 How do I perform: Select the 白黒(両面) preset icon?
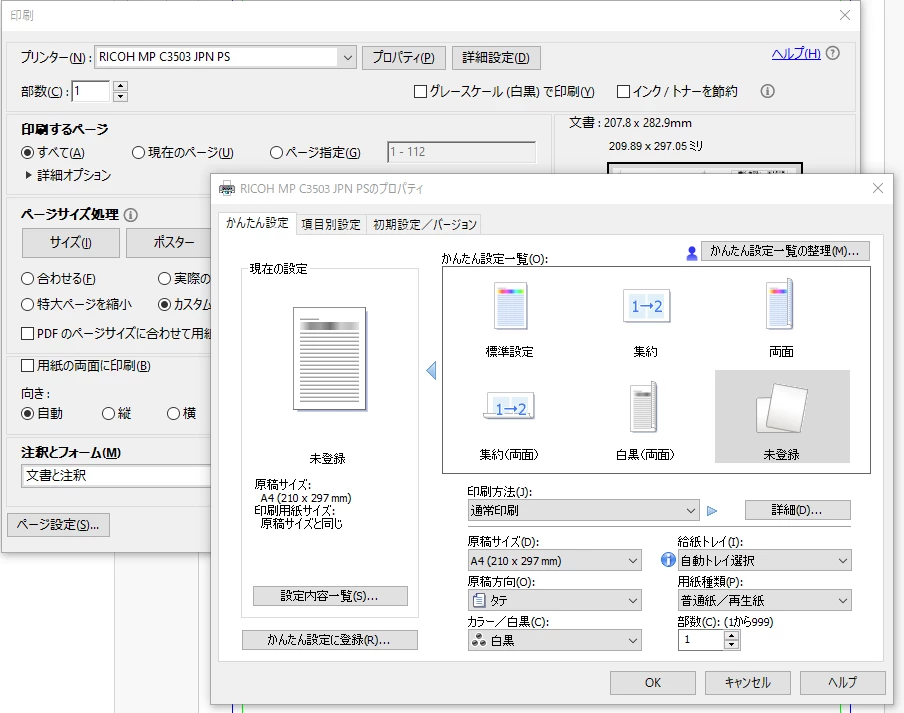643,407
